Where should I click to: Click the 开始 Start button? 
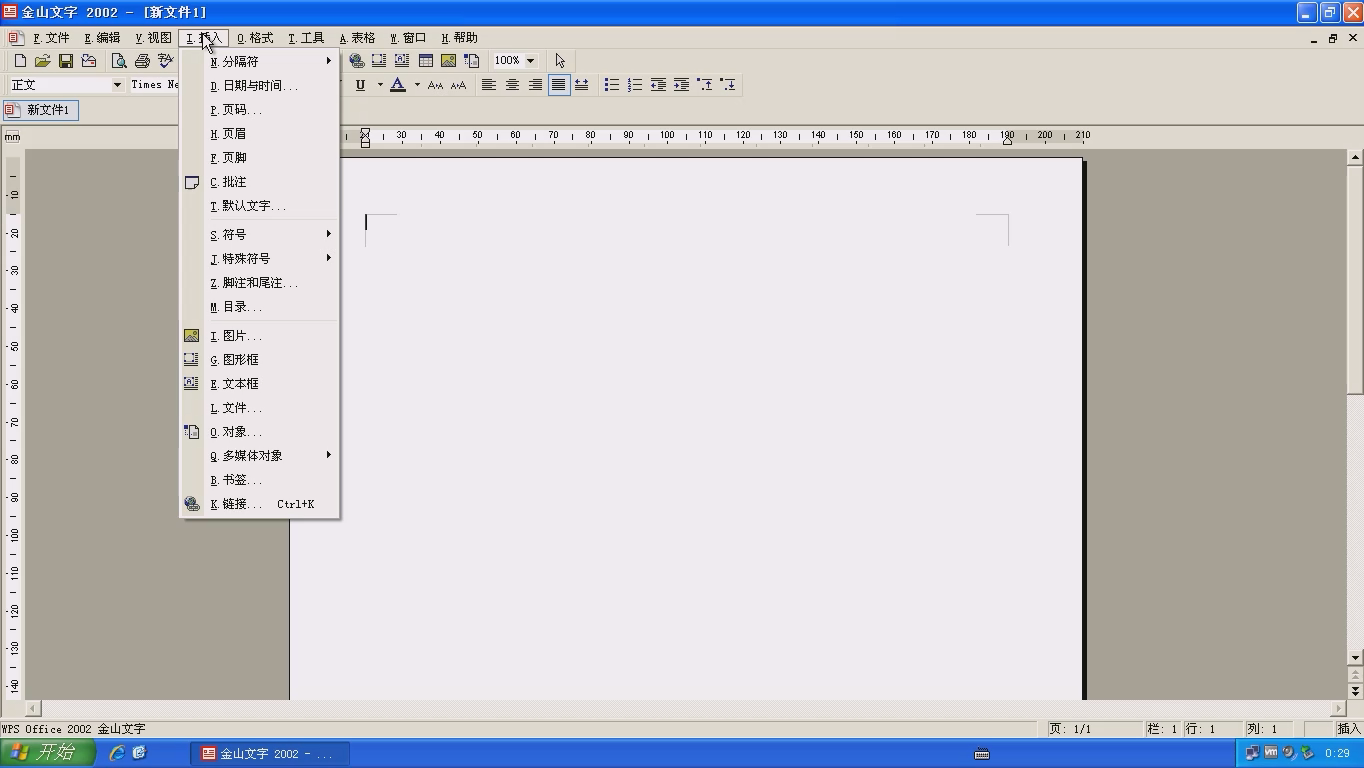point(47,753)
